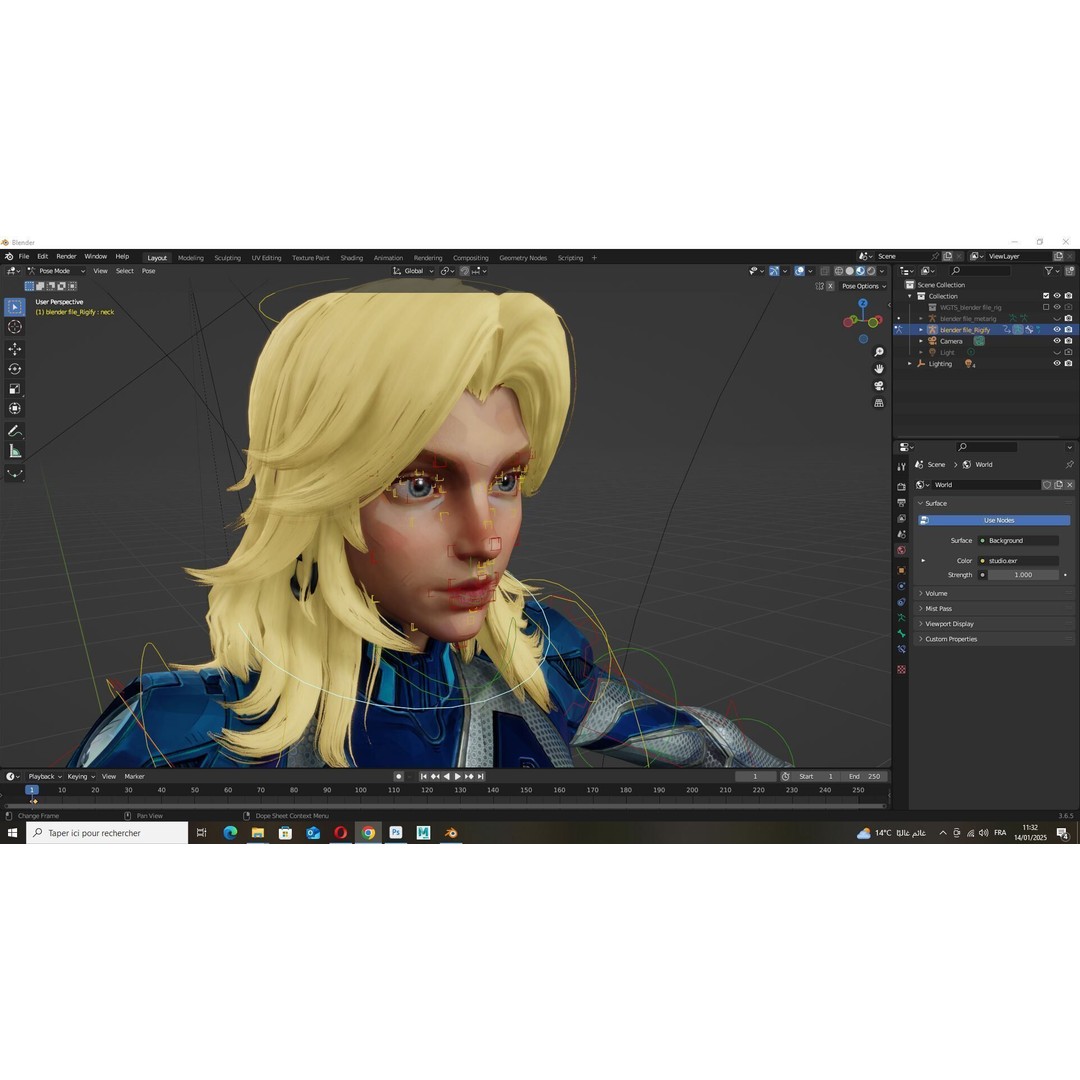Viewport: 1080px width, 1080px height.
Task: Click the viewport pan hand gizmo
Action: pos(879,368)
